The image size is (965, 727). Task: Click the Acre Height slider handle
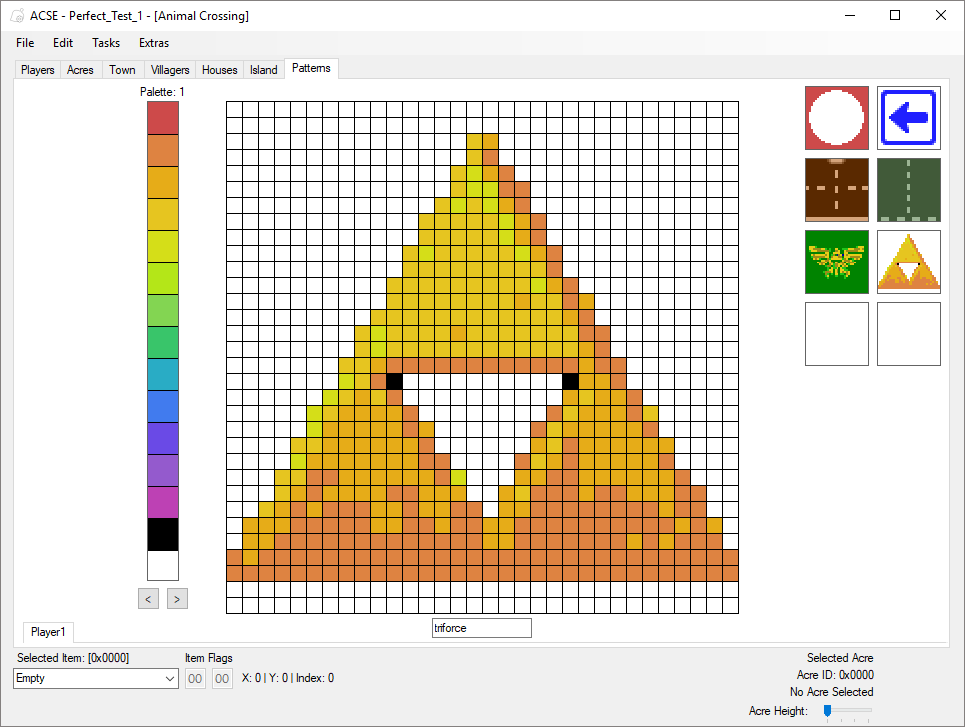[x=828, y=711]
